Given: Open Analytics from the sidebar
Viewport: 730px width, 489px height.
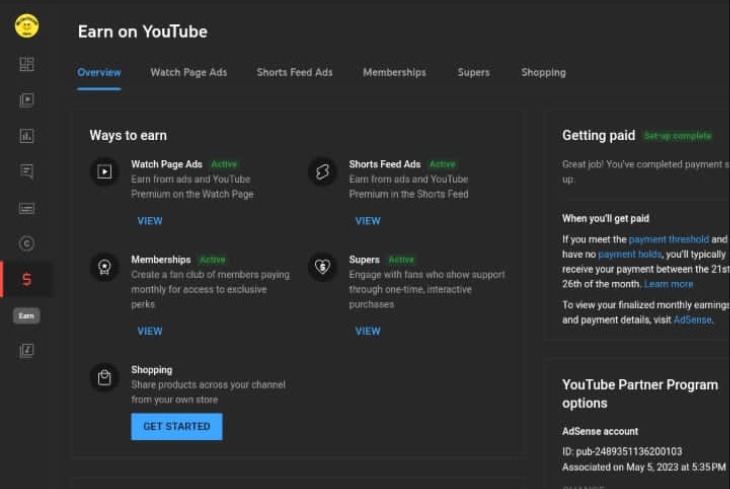Looking at the screenshot, I should point(27,136).
